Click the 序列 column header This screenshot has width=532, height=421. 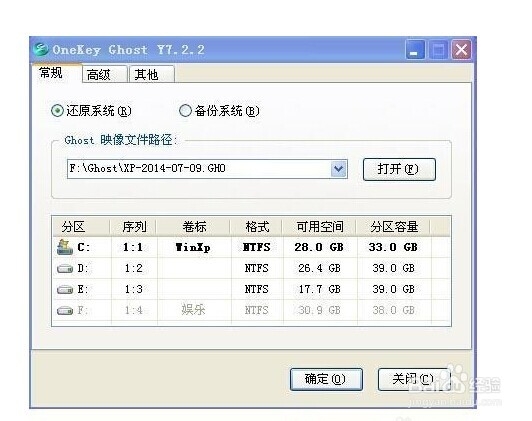point(134,227)
